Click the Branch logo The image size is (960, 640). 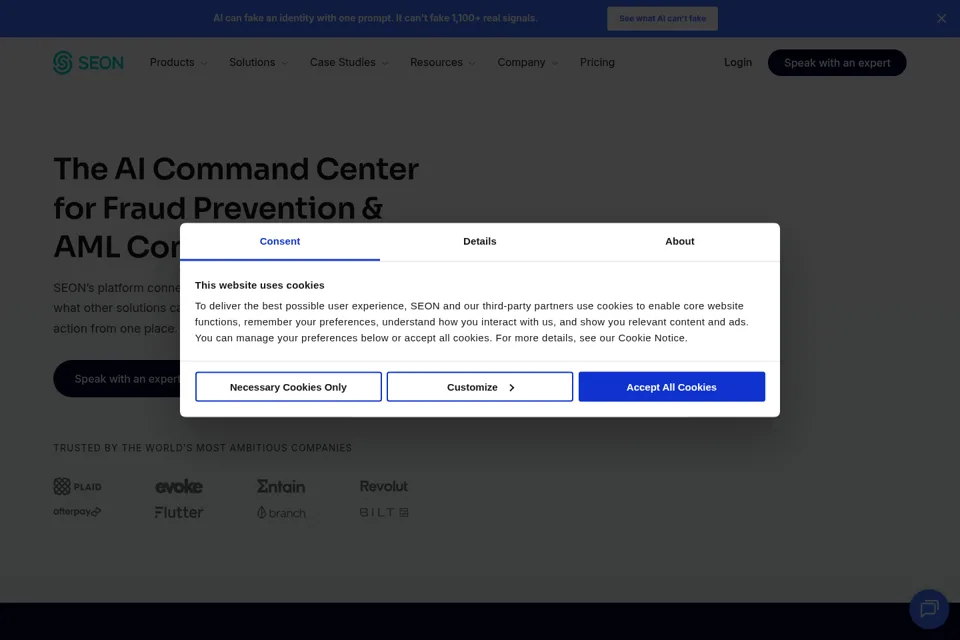pyautogui.click(x=281, y=513)
